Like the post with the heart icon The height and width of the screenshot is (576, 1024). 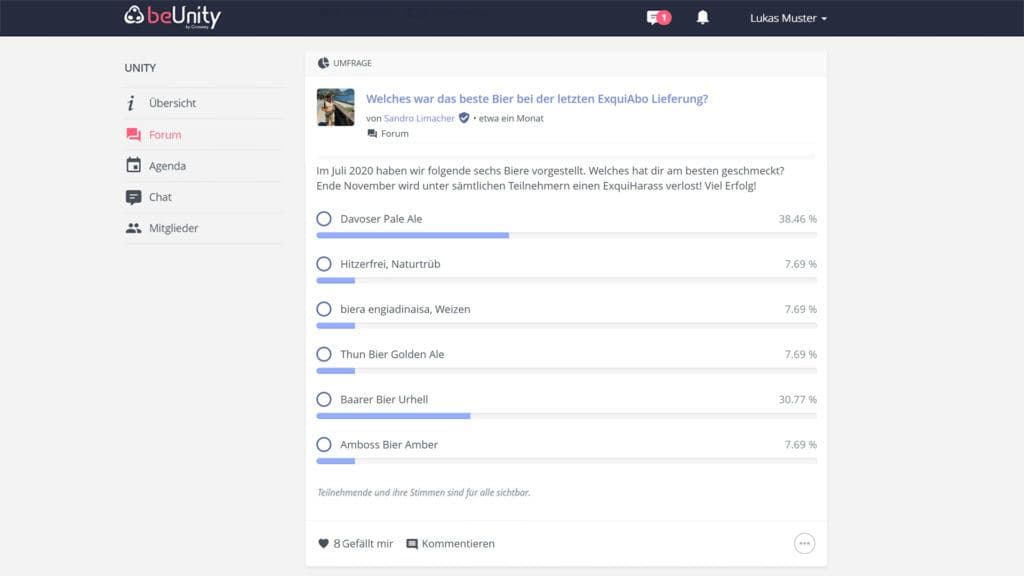click(x=323, y=543)
